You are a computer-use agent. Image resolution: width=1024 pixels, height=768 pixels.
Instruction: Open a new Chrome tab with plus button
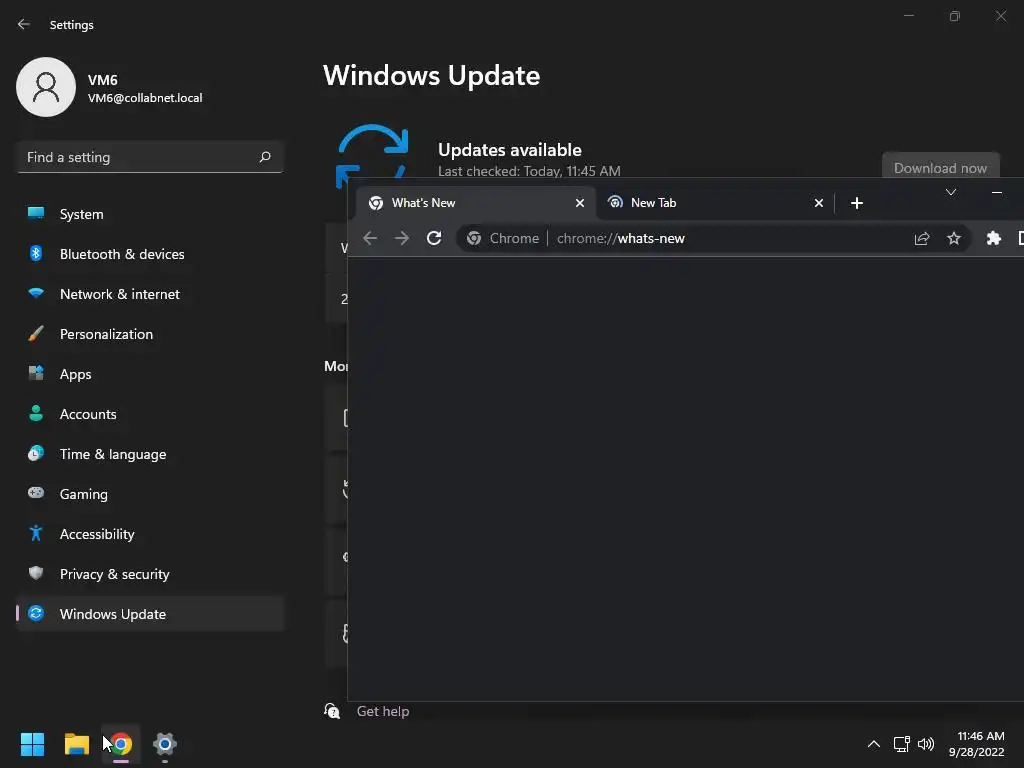(857, 203)
